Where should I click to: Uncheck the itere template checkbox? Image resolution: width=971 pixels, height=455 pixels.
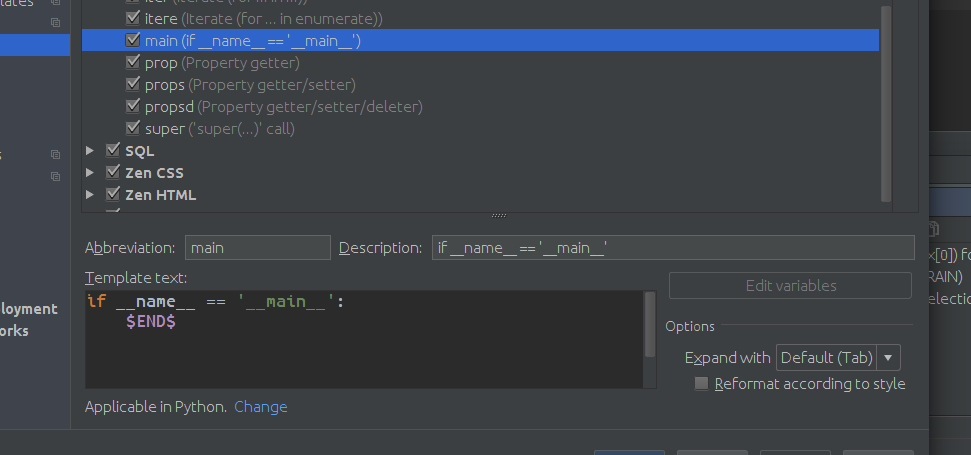tap(133, 18)
